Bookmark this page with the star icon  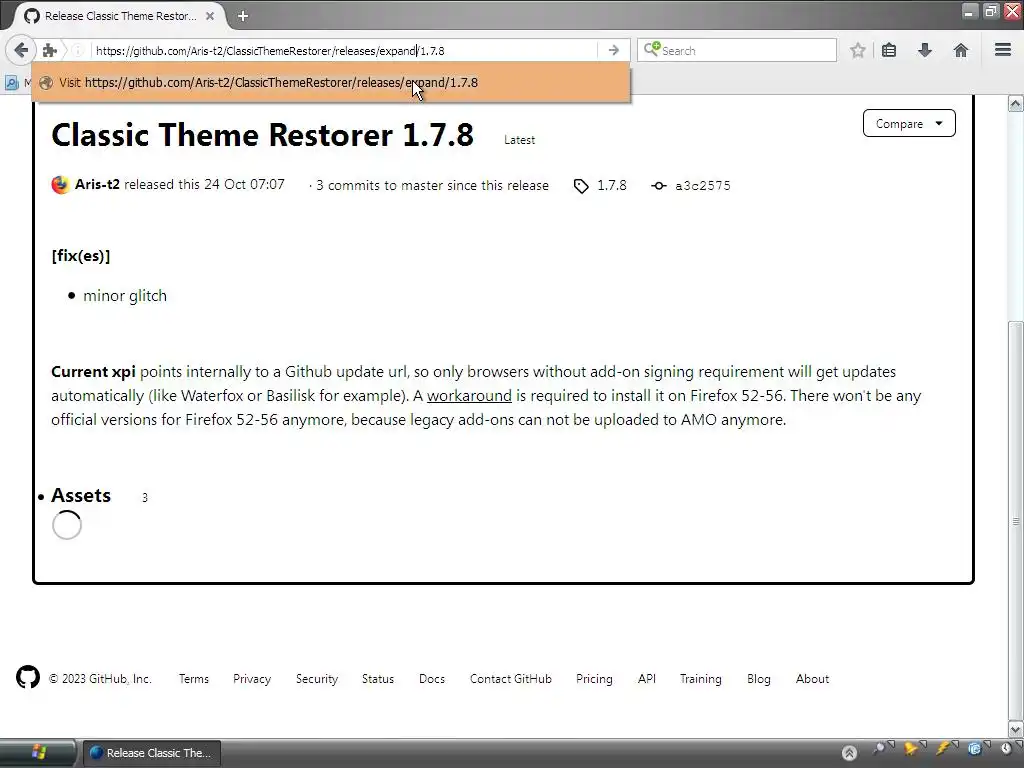(x=857, y=50)
